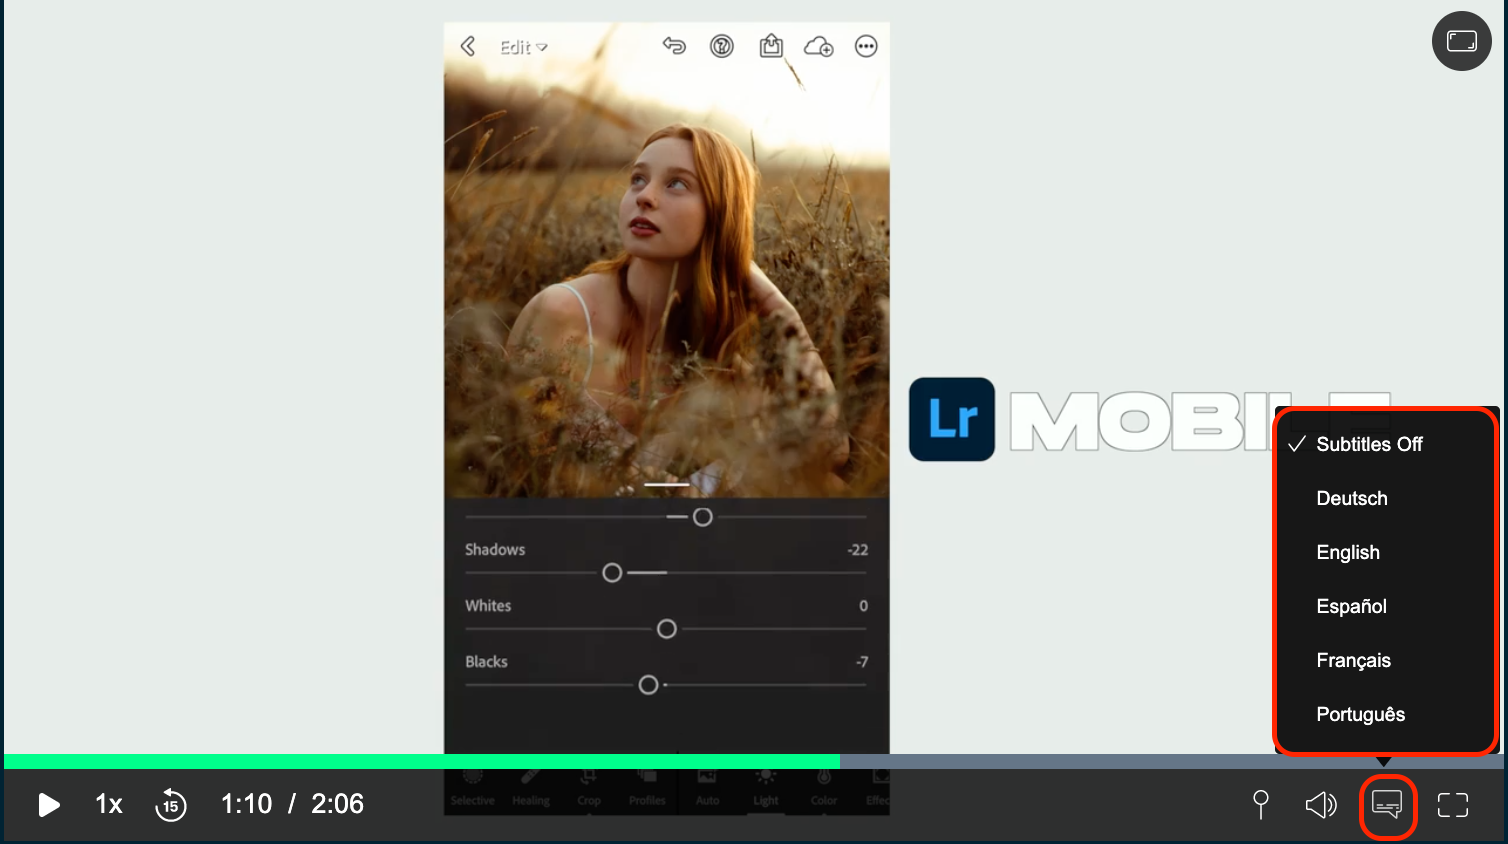
Task: Click the back arrow in Lightroom
Action: (468, 46)
